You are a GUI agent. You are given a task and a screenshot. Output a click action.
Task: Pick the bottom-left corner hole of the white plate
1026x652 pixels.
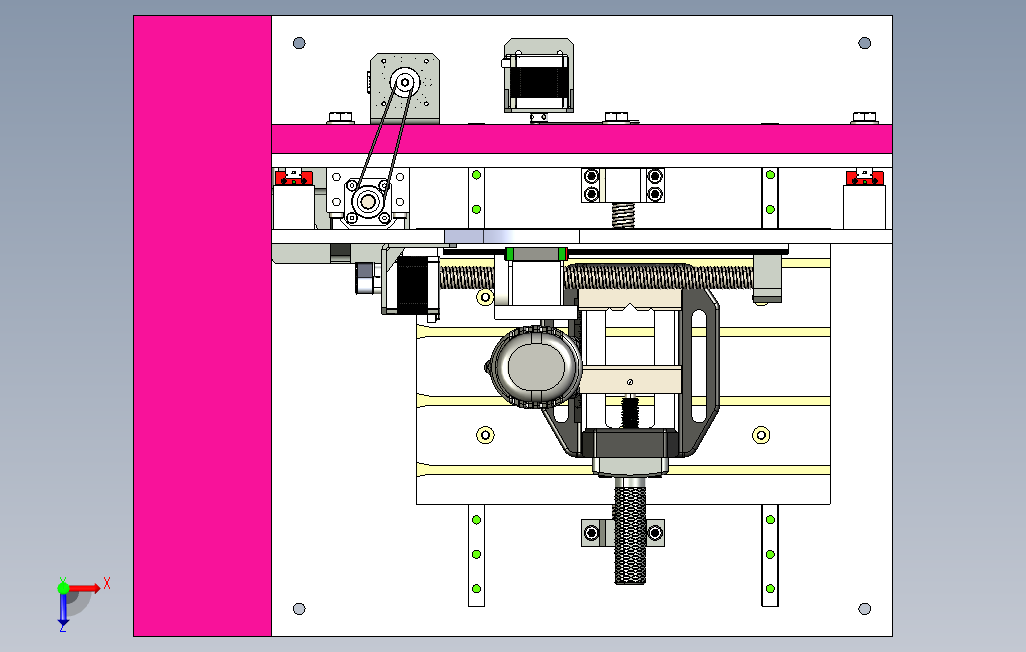coord(299,609)
